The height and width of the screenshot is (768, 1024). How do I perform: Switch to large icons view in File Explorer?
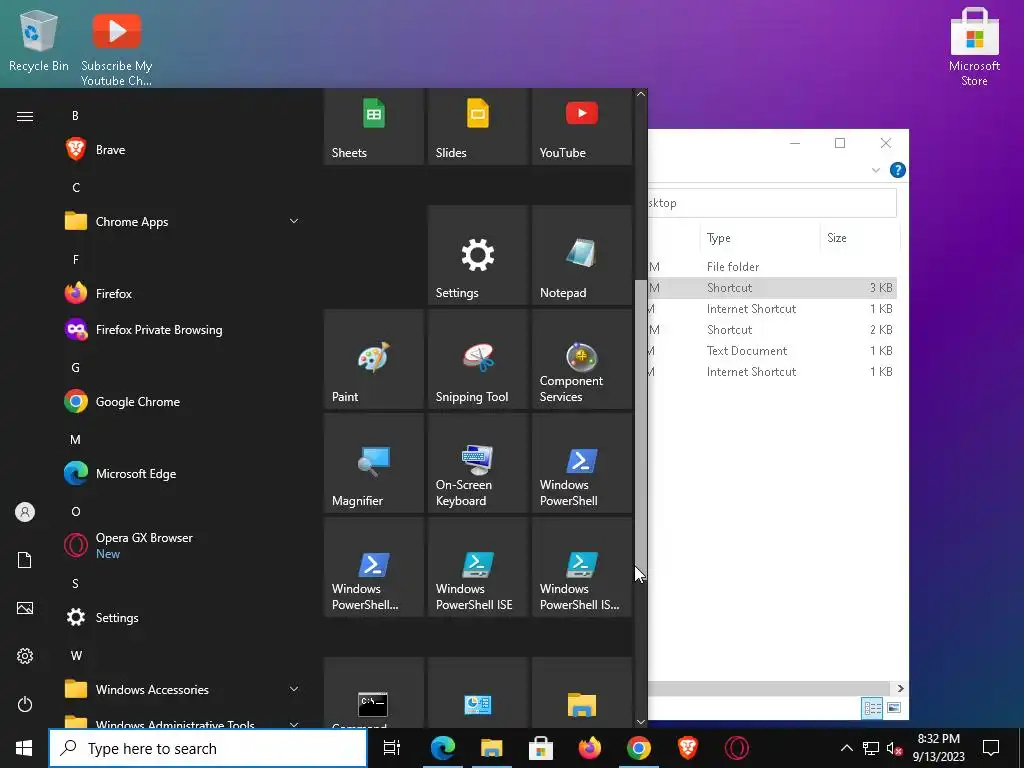coord(893,708)
